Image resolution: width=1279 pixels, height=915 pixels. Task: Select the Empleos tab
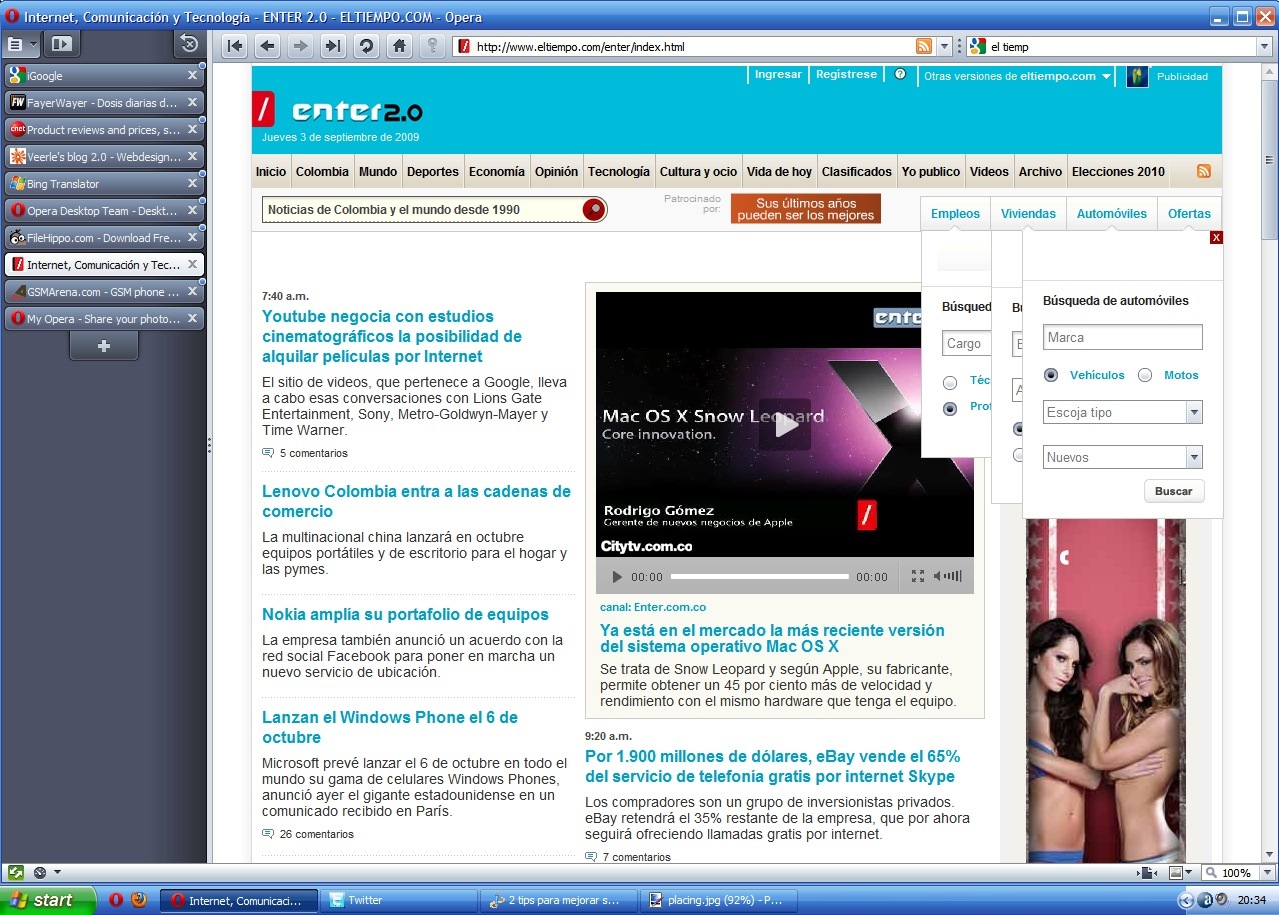pyautogui.click(x=955, y=213)
